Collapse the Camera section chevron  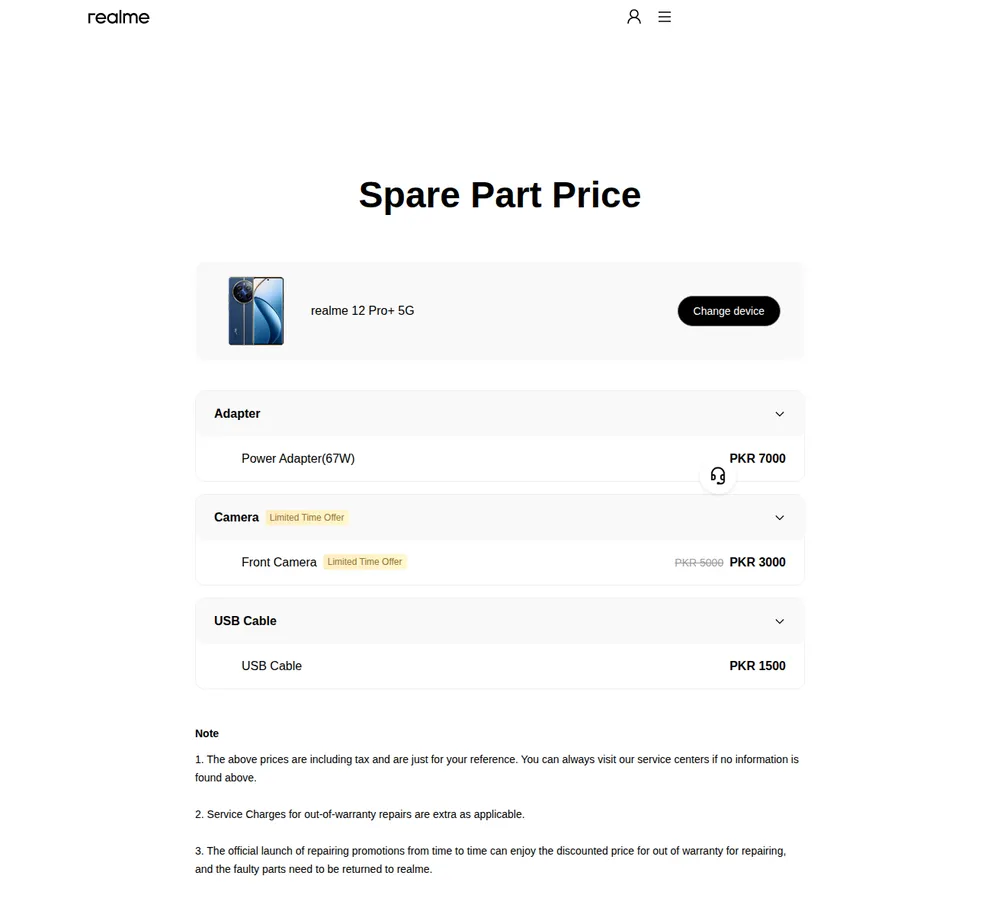coord(779,518)
